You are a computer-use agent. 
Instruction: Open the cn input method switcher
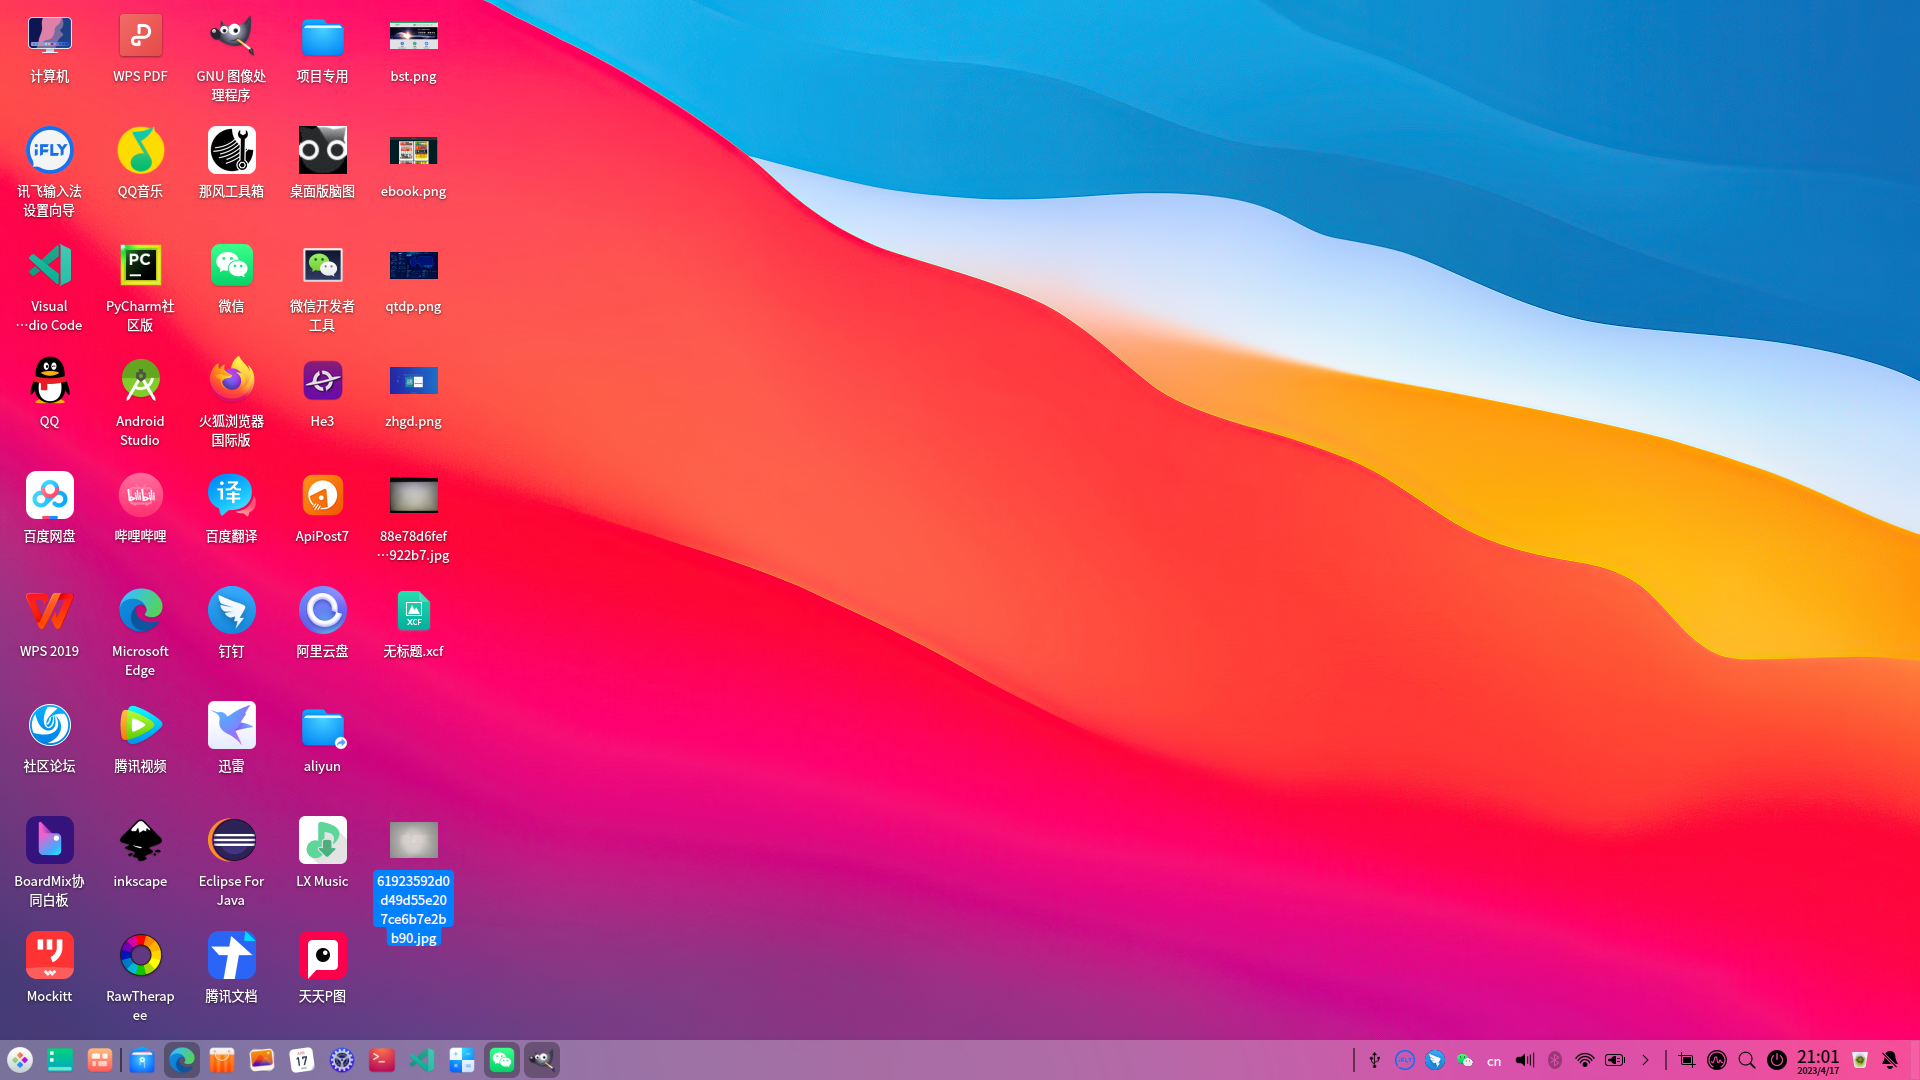1494,1061
